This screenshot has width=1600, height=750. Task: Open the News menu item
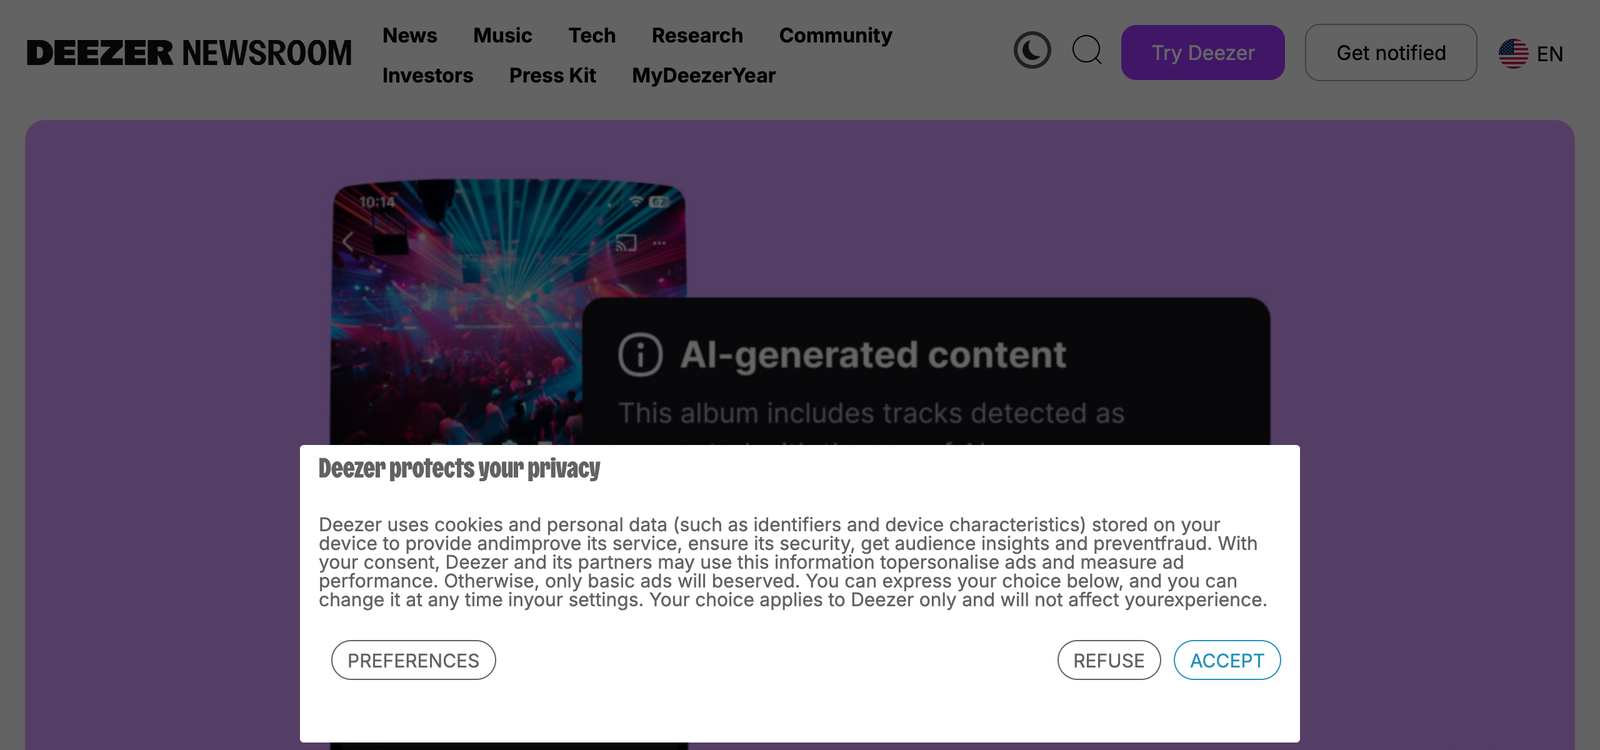pos(410,35)
